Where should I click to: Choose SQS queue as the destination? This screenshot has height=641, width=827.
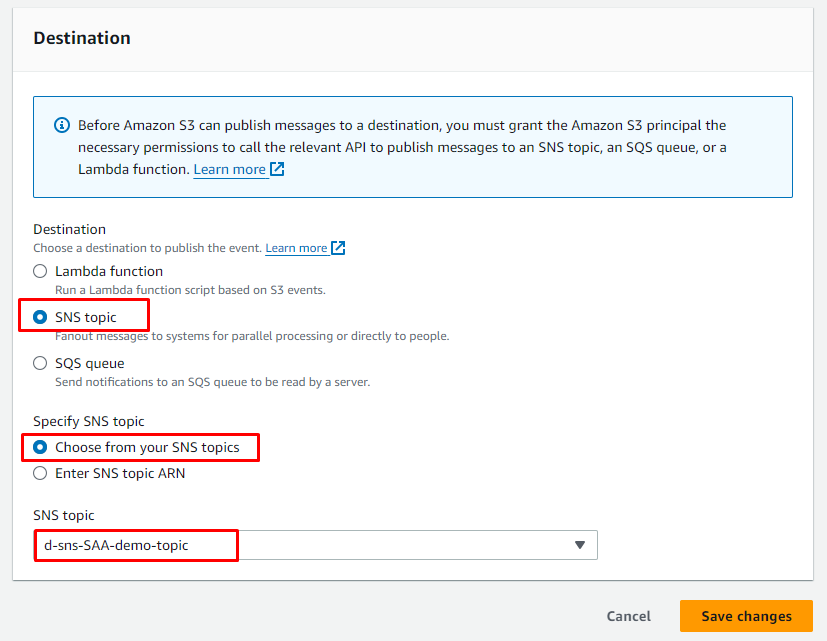[40, 363]
